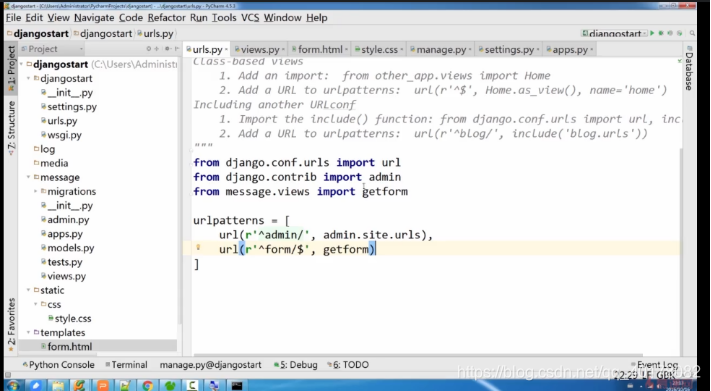Click urls.py in the navigation breadcrumb
The height and width of the screenshot is (391, 711).
(156, 34)
